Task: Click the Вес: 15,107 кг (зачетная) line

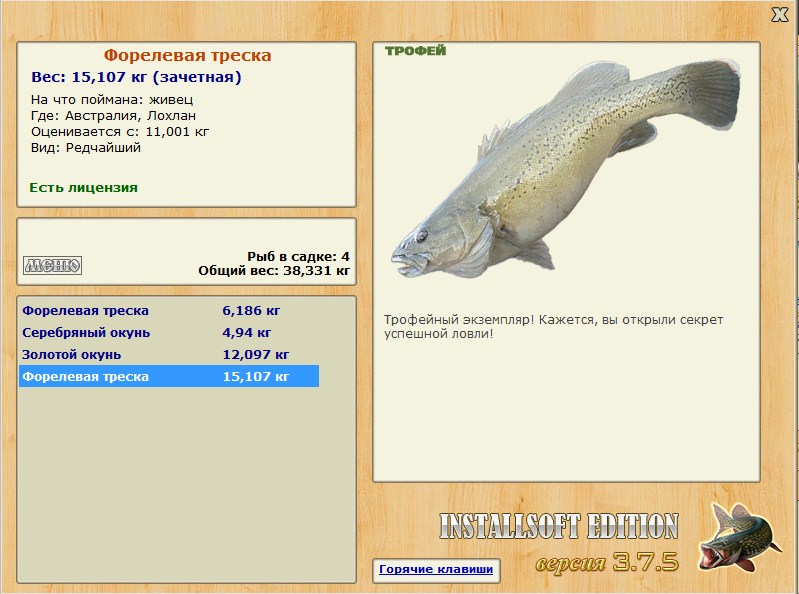Action: [136, 77]
